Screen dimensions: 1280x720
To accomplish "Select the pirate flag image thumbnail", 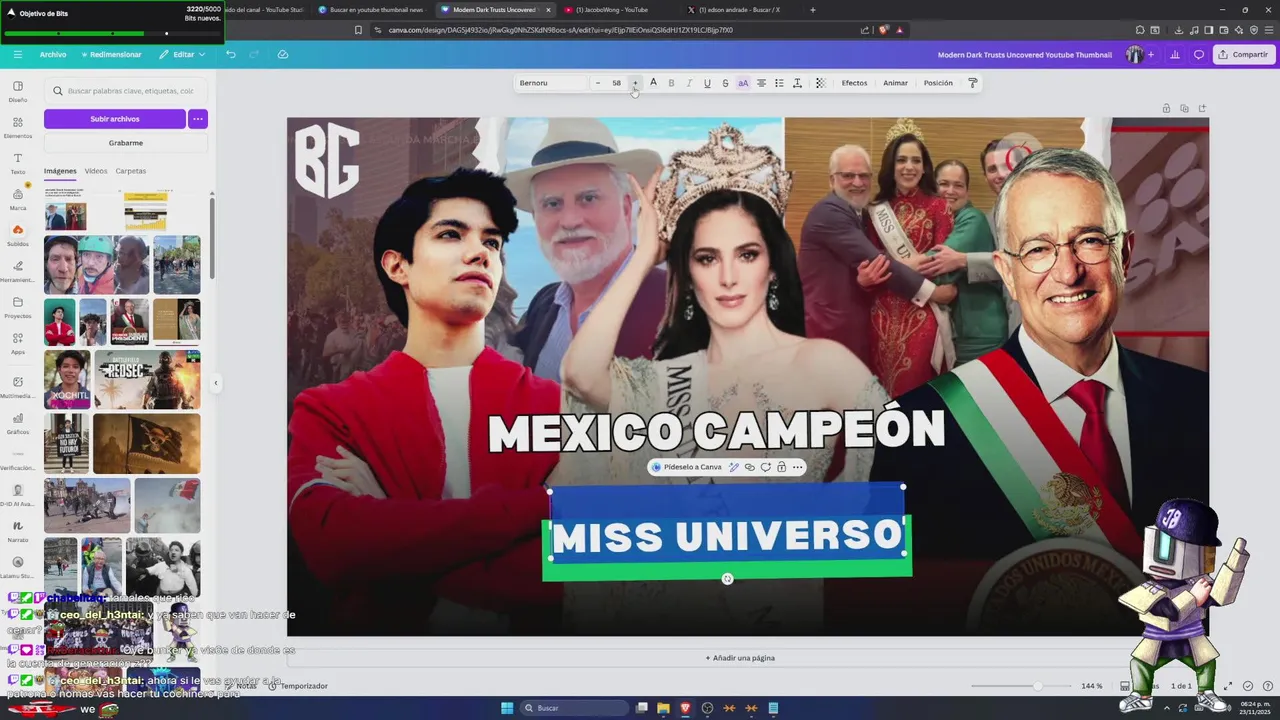I will click(147, 443).
